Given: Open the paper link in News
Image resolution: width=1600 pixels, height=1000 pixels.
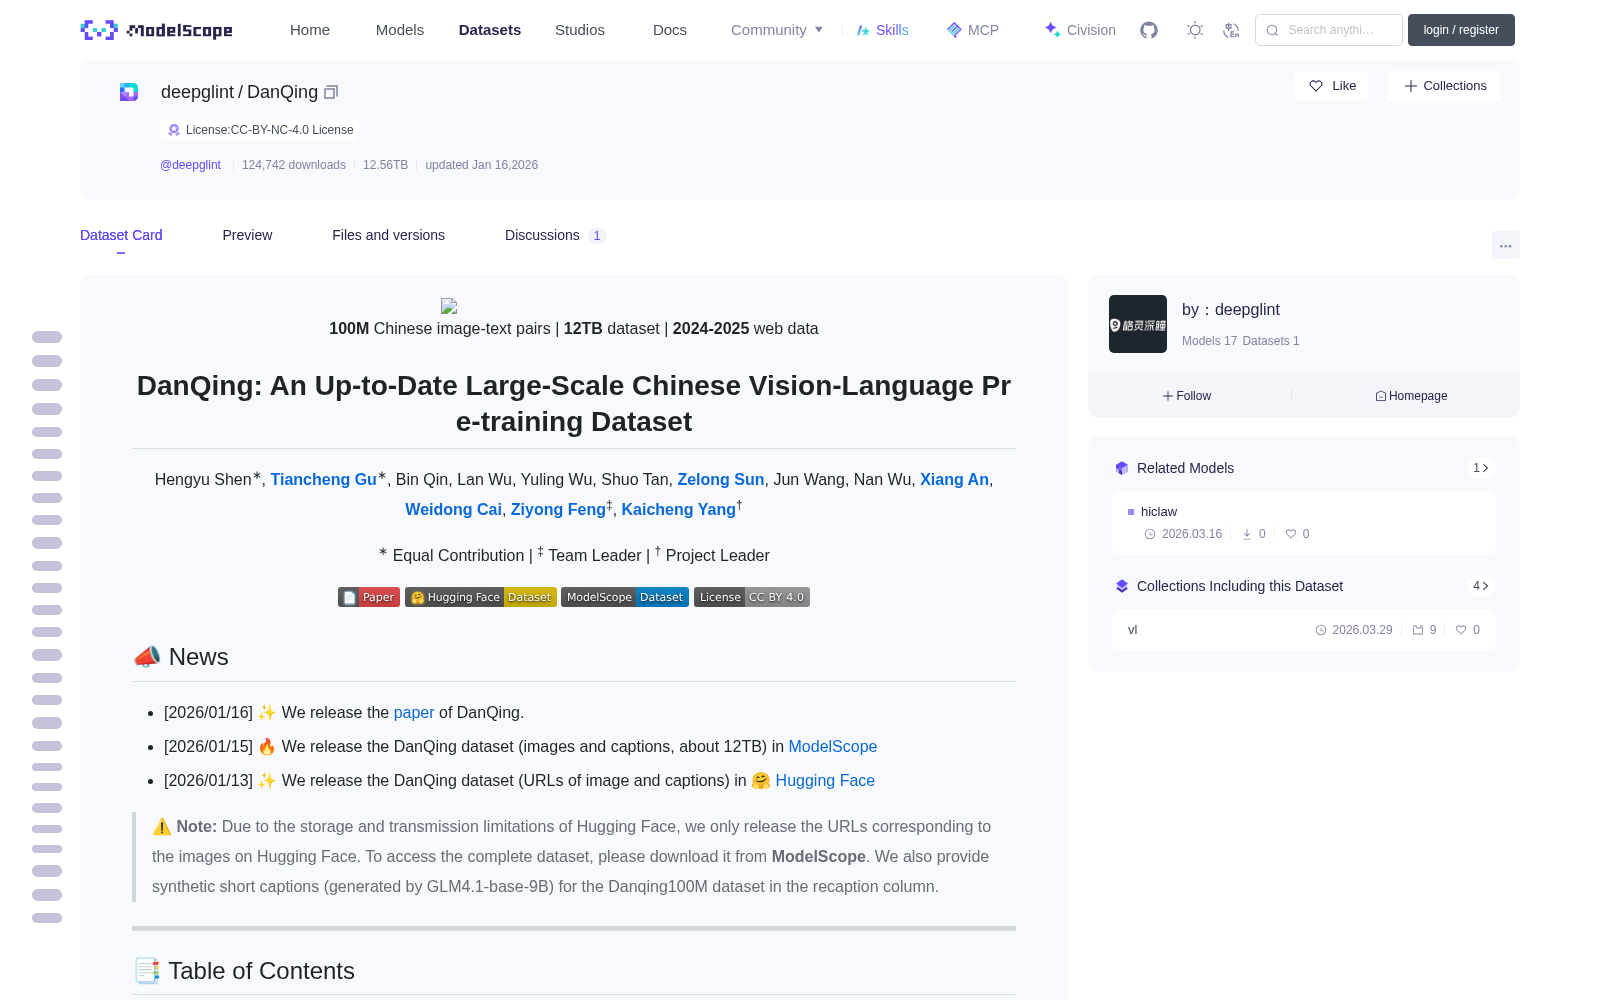Looking at the screenshot, I should tap(414, 713).
